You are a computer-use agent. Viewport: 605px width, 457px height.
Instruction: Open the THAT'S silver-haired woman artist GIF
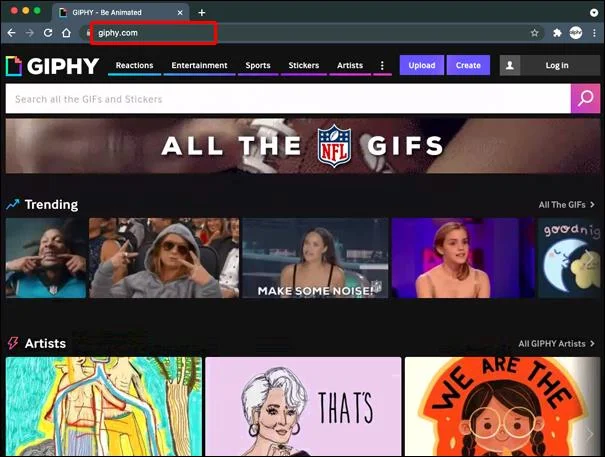pos(303,406)
